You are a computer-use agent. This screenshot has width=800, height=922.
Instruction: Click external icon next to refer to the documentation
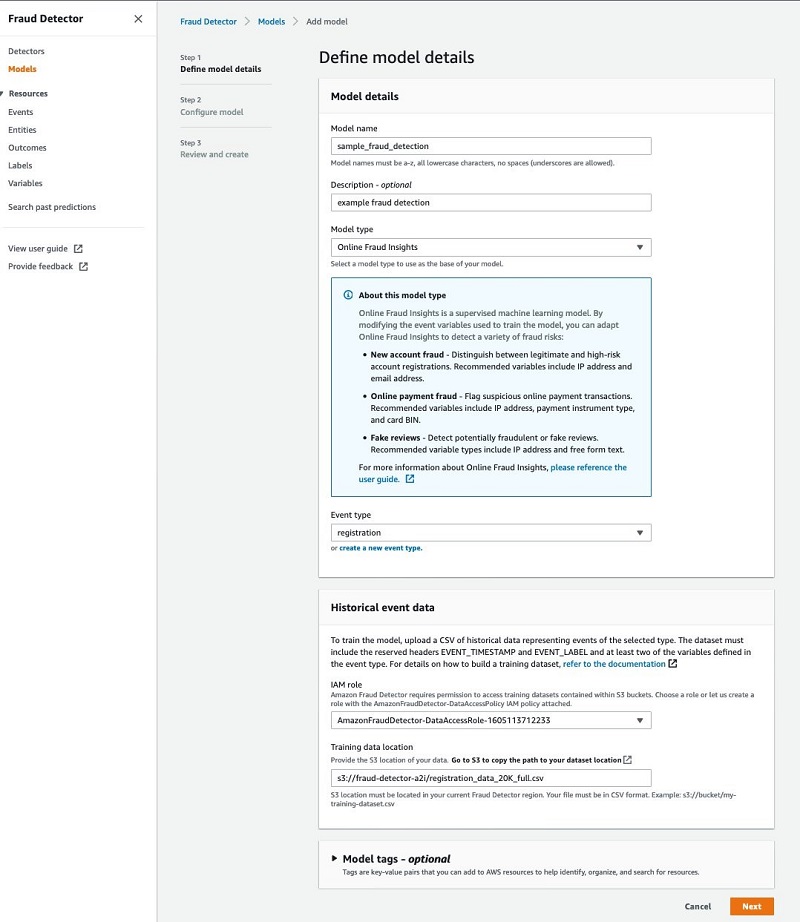coord(673,664)
